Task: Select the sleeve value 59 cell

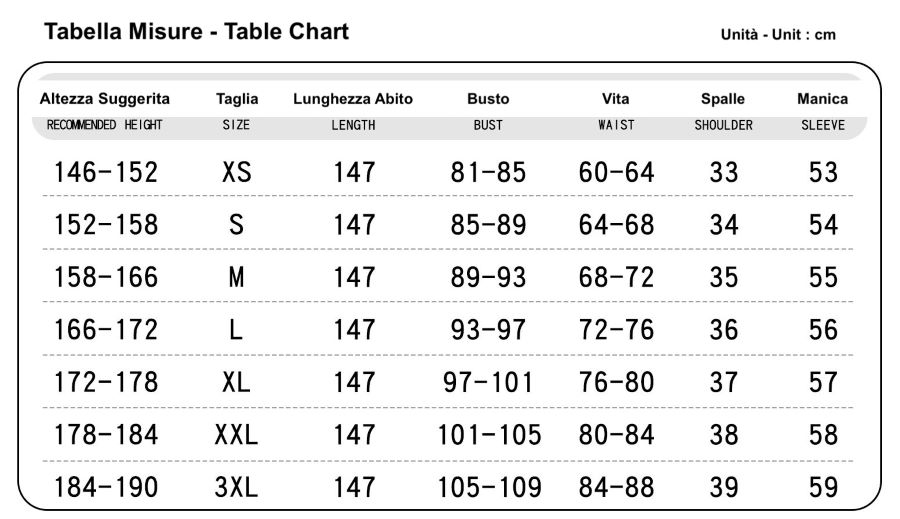Action: pos(823,488)
